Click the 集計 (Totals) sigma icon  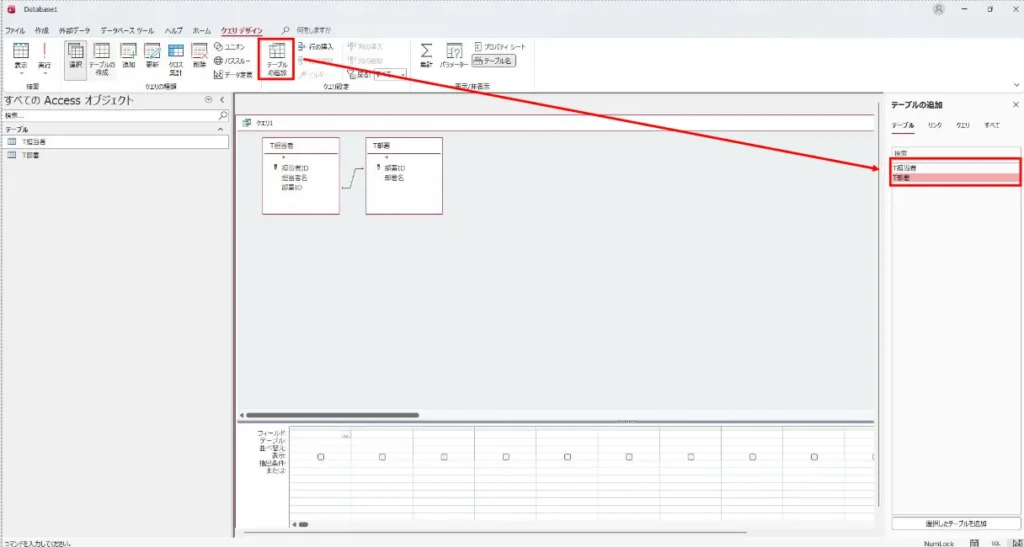pos(426,55)
